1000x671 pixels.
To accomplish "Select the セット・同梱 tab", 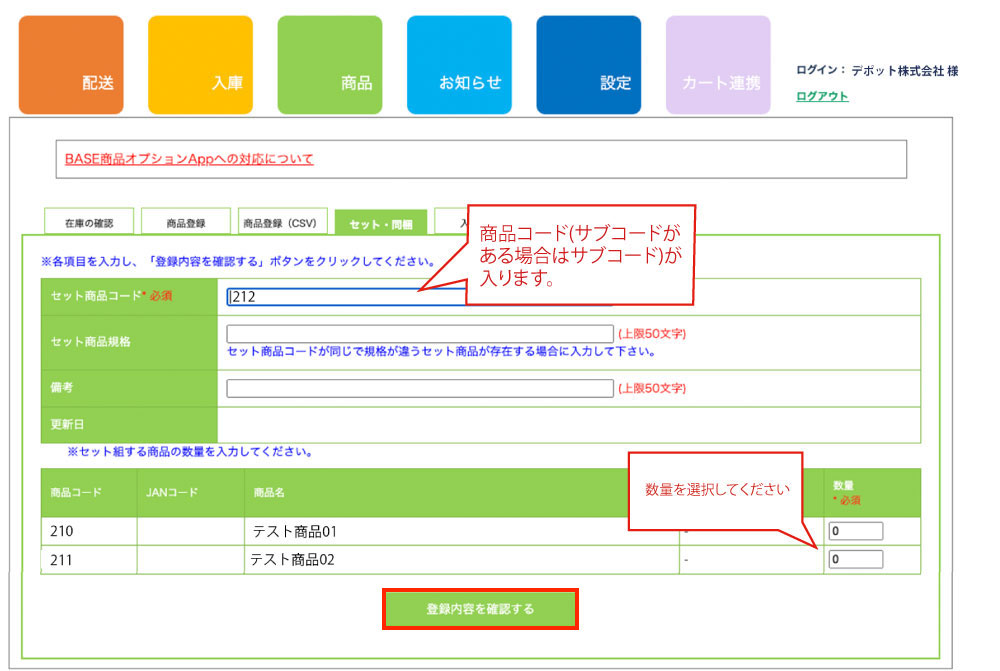I will tap(380, 223).
